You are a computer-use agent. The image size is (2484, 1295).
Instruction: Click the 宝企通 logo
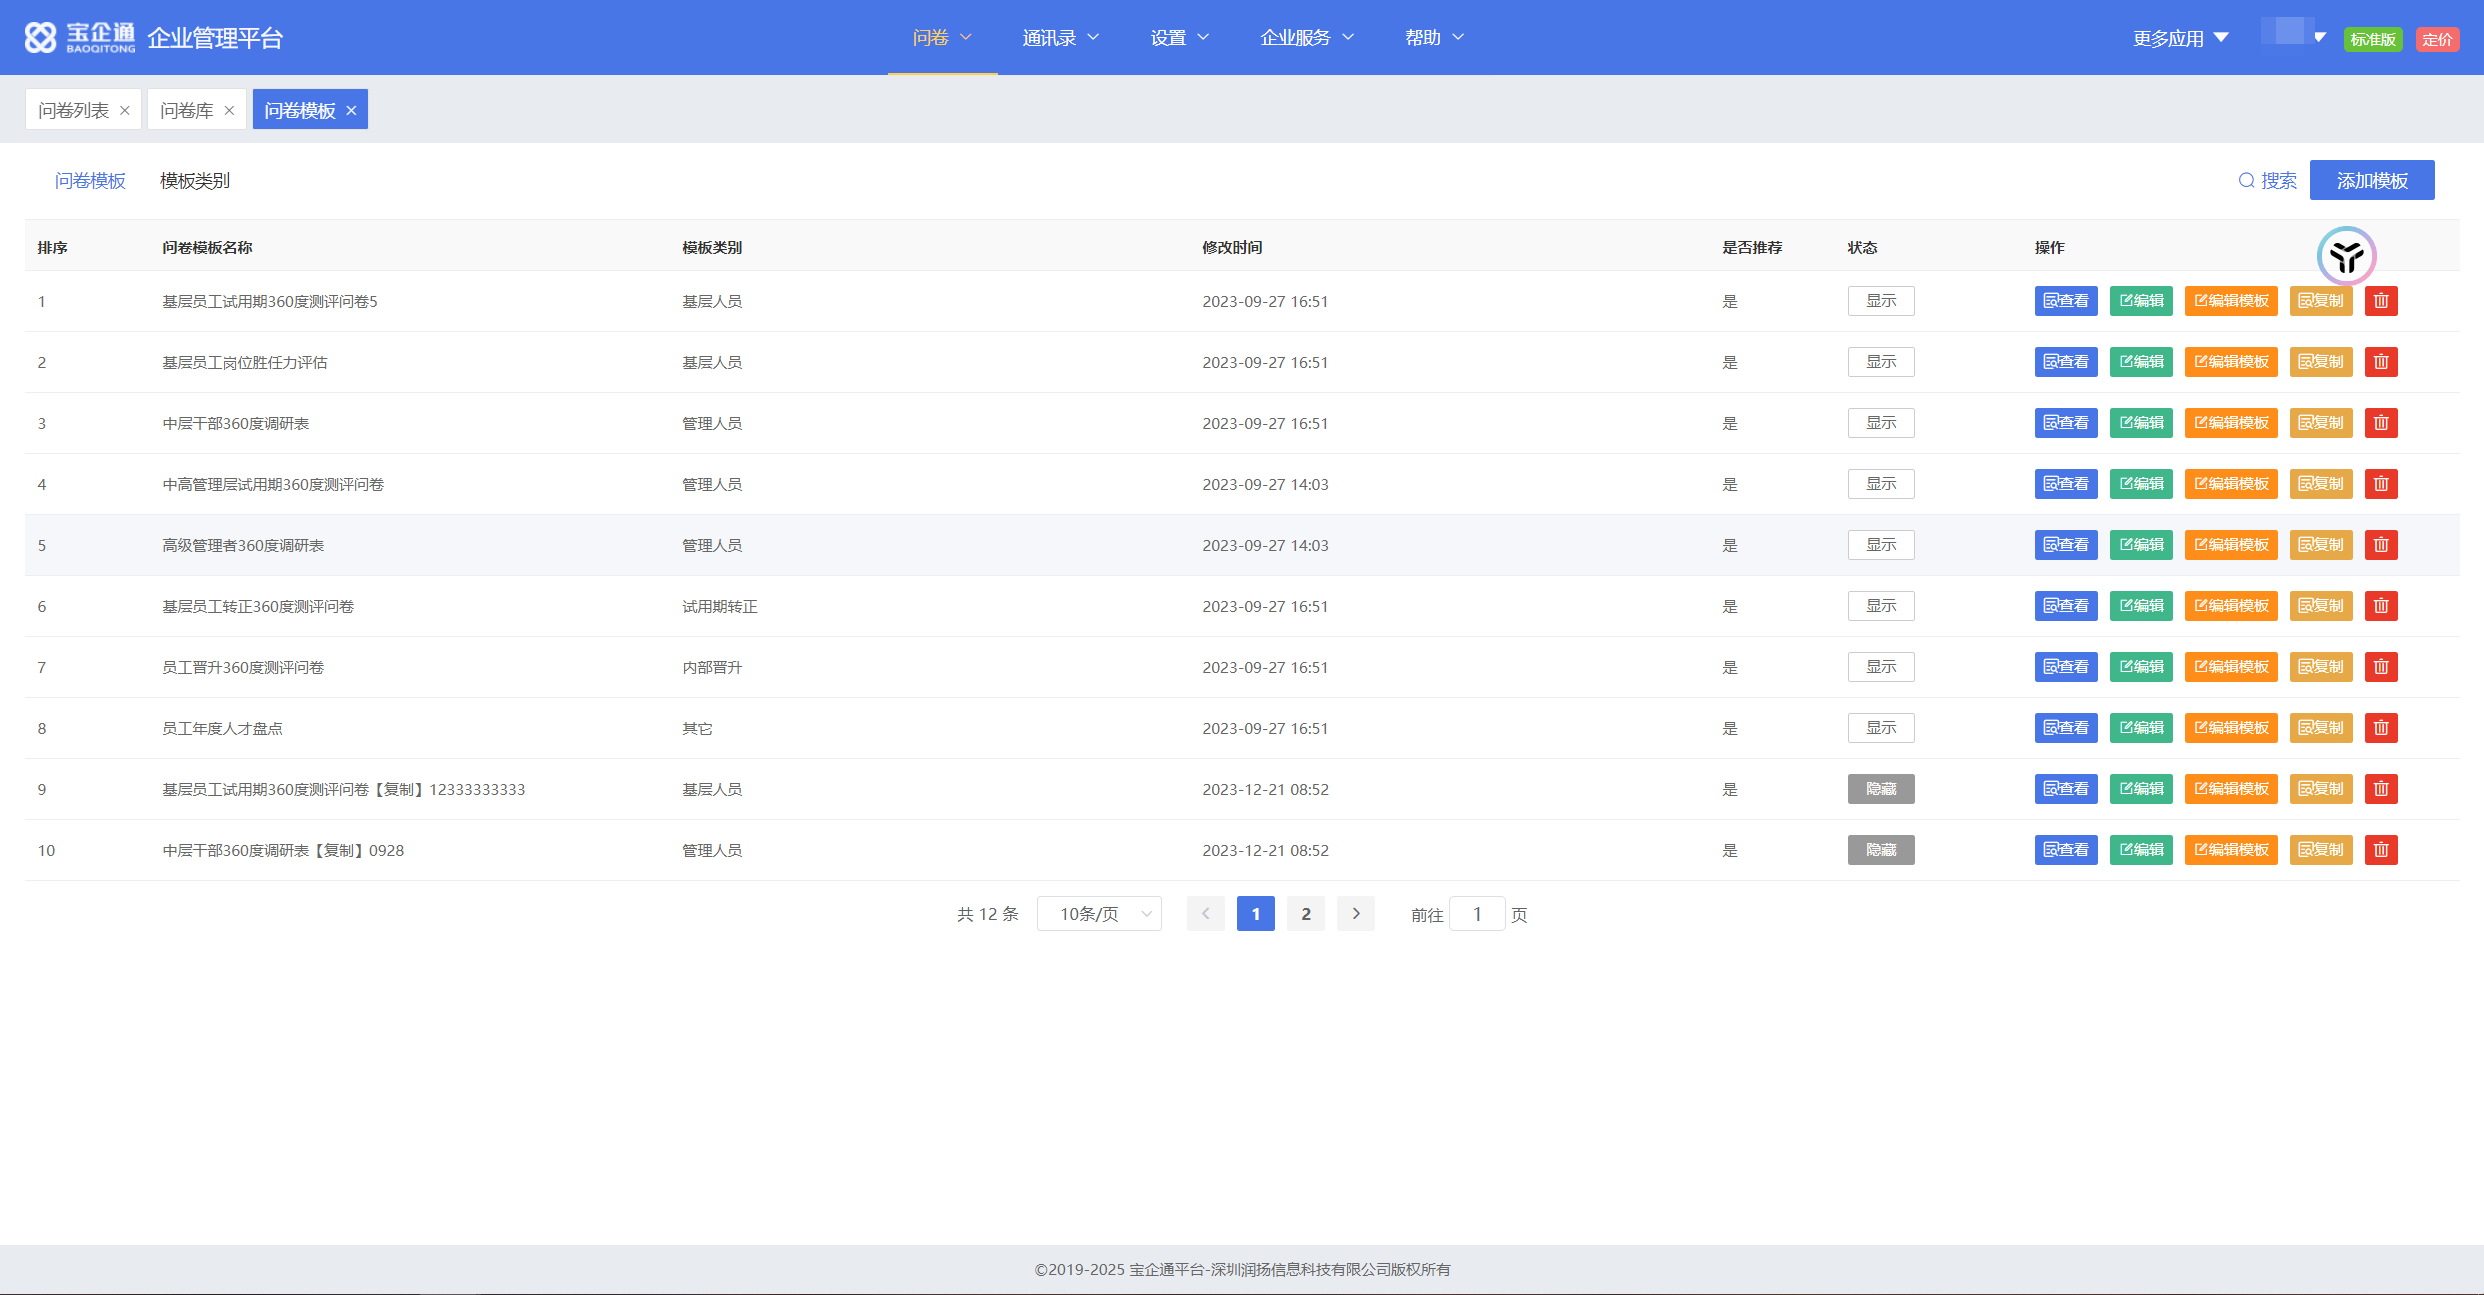tap(80, 38)
